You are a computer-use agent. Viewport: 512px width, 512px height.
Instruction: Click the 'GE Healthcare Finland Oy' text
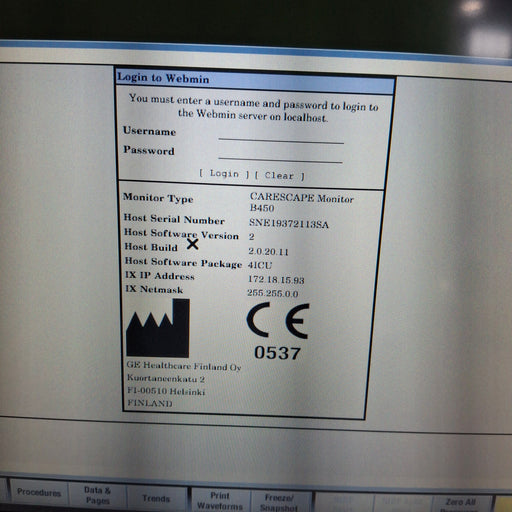(184, 366)
